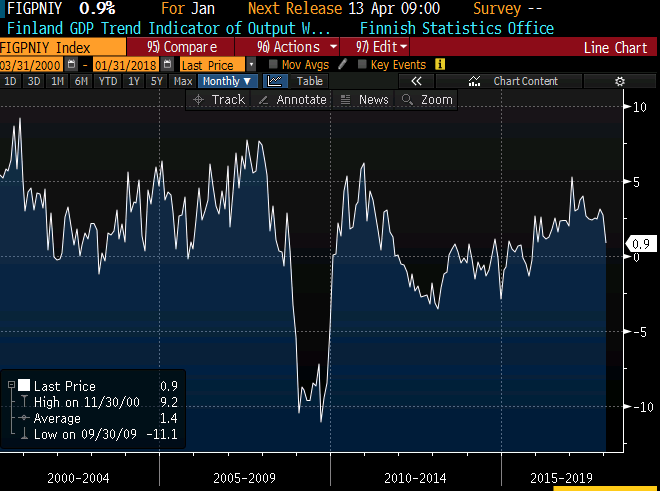Screen dimensions: 660x491
Task: Click the double-chevron collapse panel icon
Action: (x=417, y=81)
